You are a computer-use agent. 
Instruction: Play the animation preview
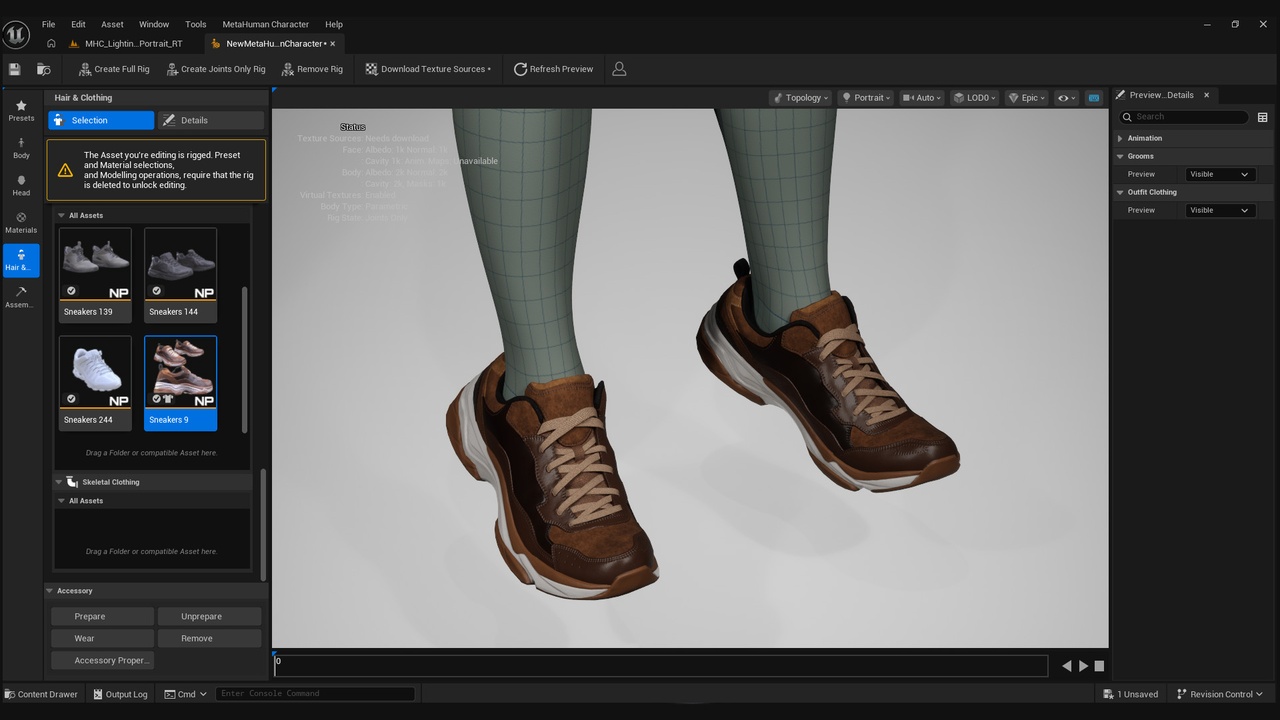tap(1083, 666)
